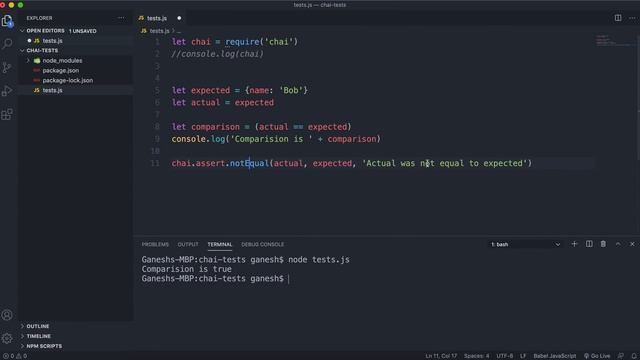Switch to the Debug Console tab
Screen dimensions: 640x360
pyautogui.click(x=262, y=244)
